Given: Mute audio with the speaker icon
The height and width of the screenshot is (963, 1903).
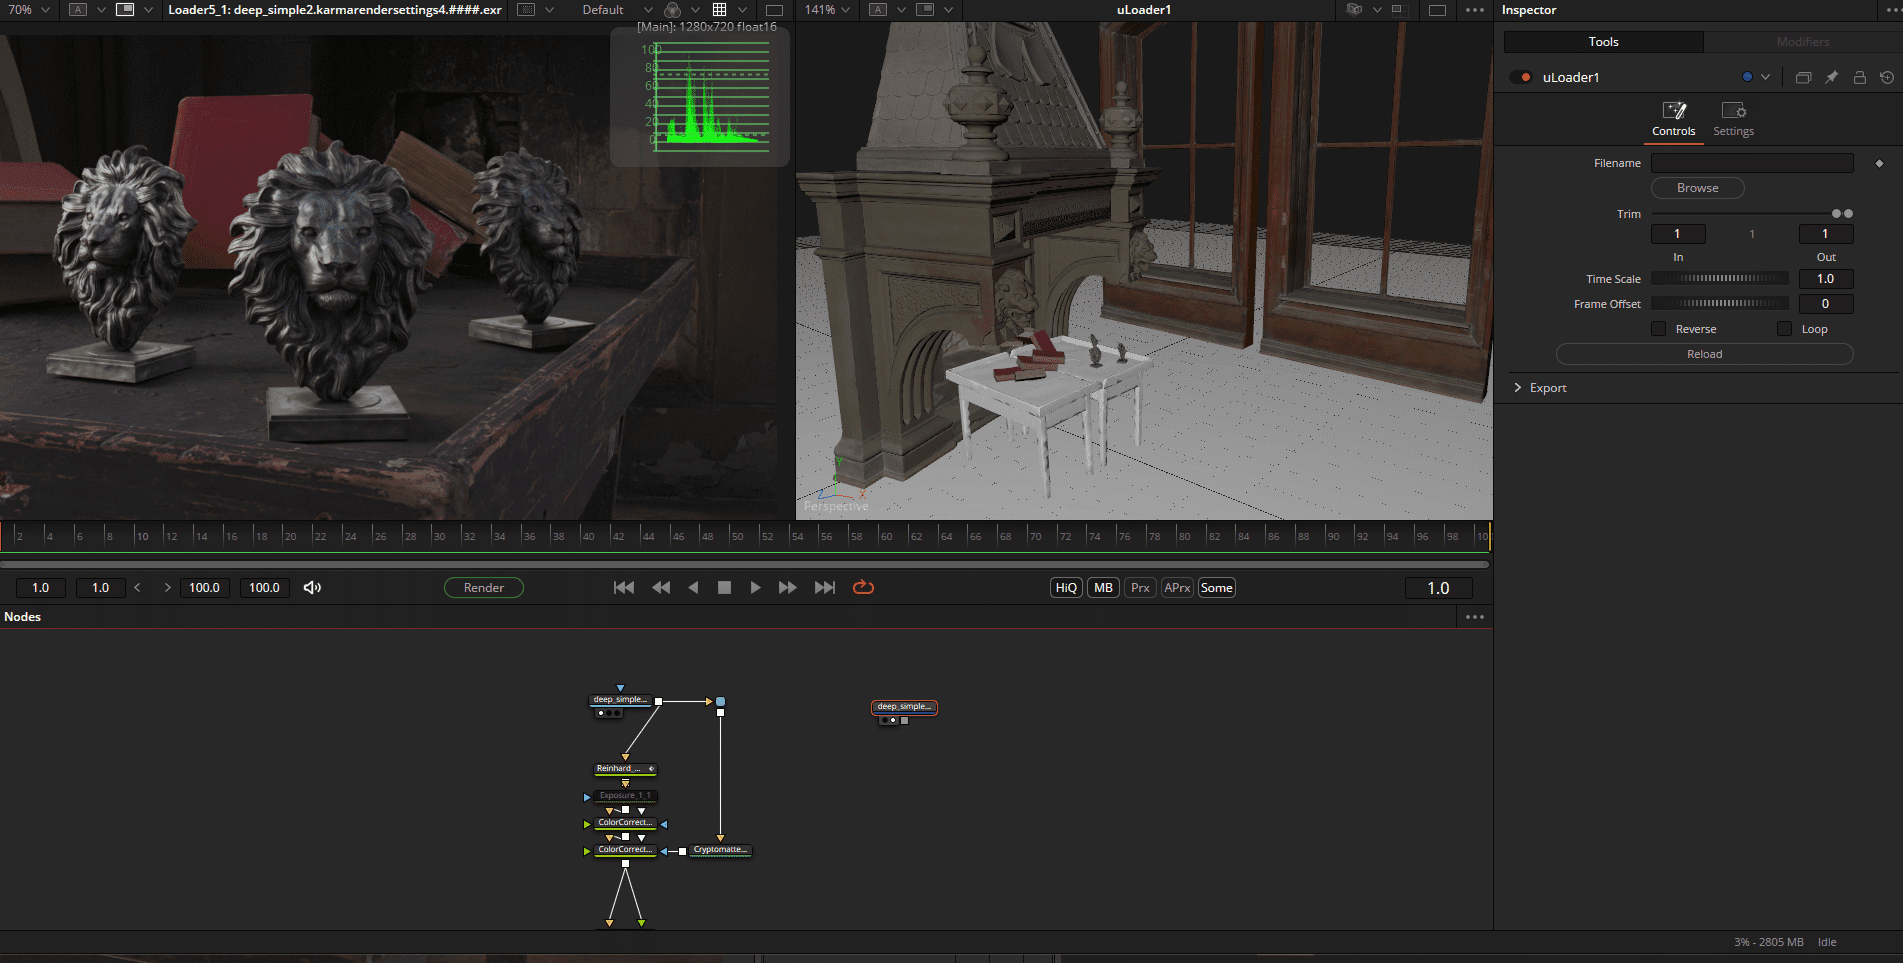Looking at the screenshot, I should point(312,587).
